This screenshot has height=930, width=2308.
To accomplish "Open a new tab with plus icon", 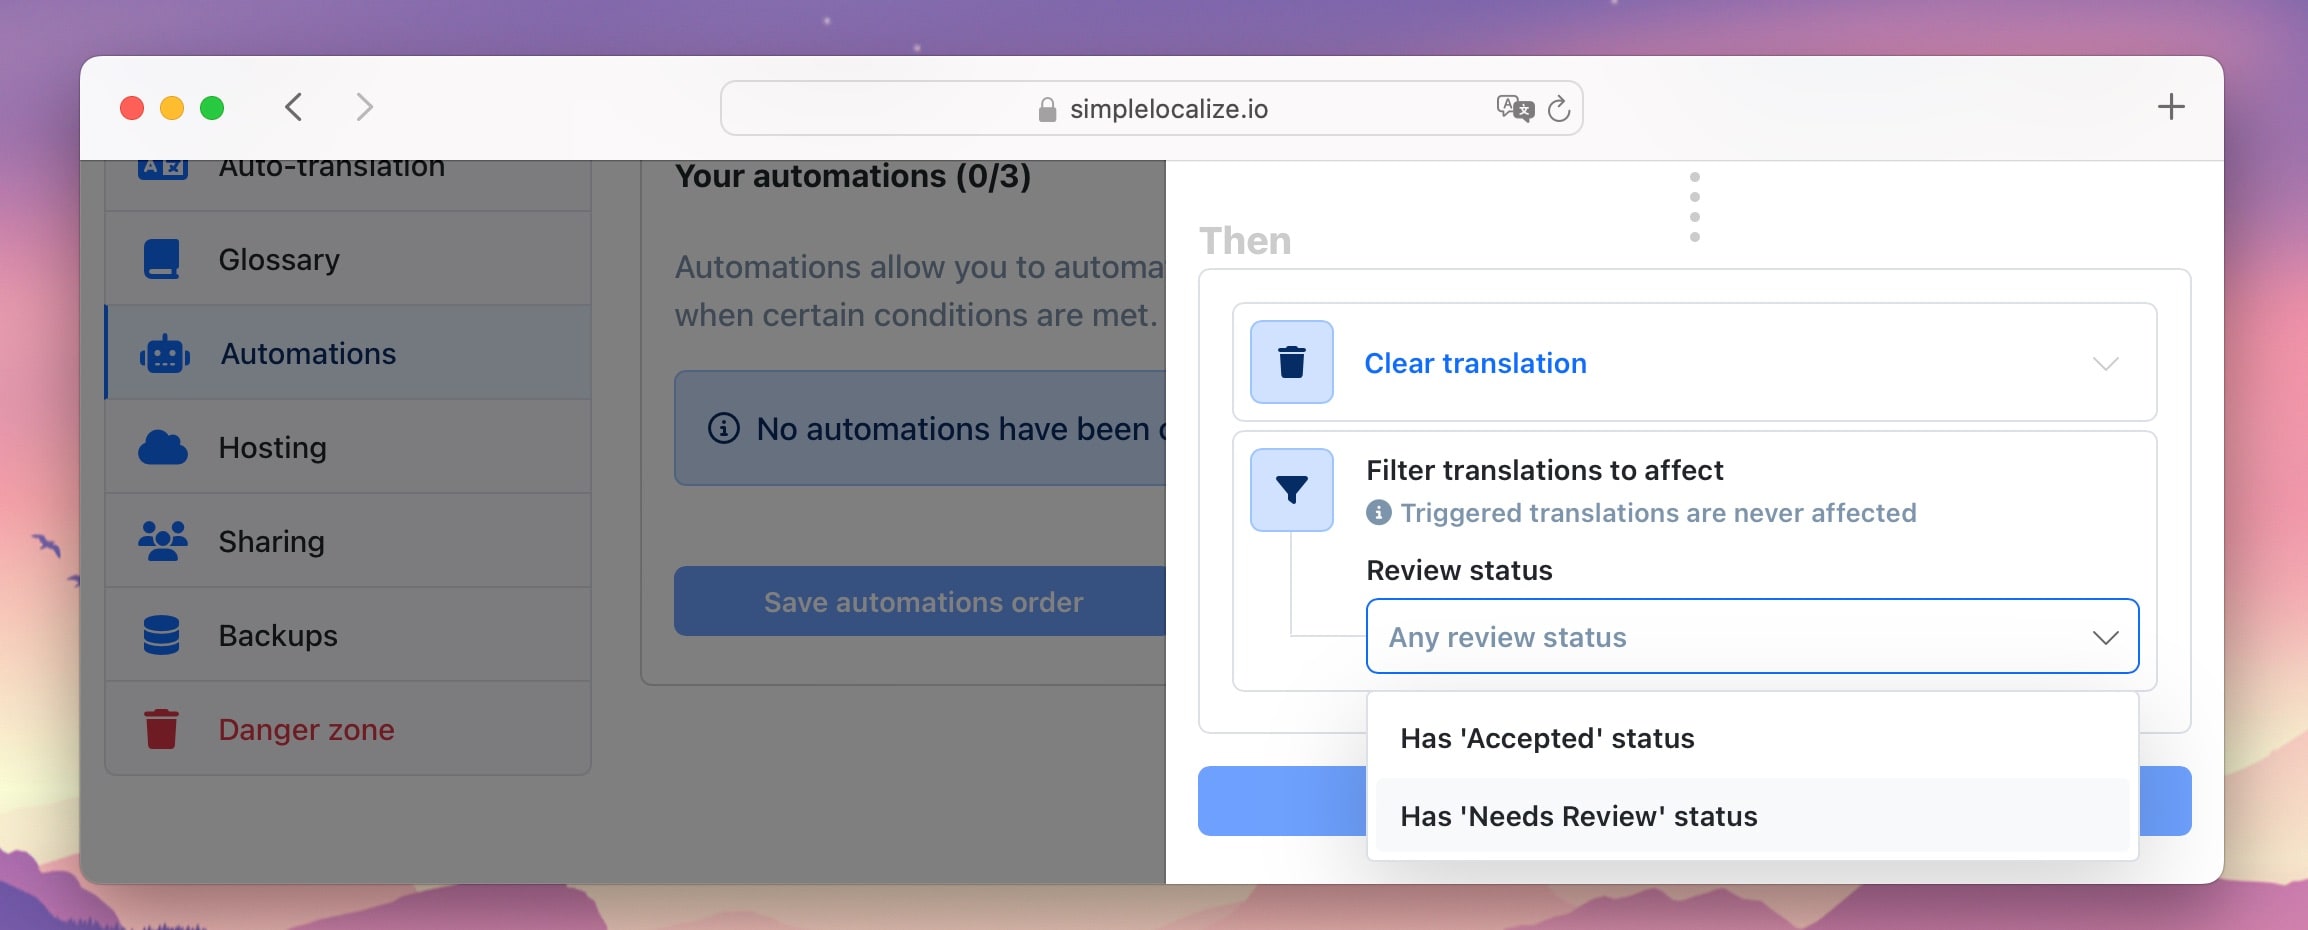I will point(2171,107).
